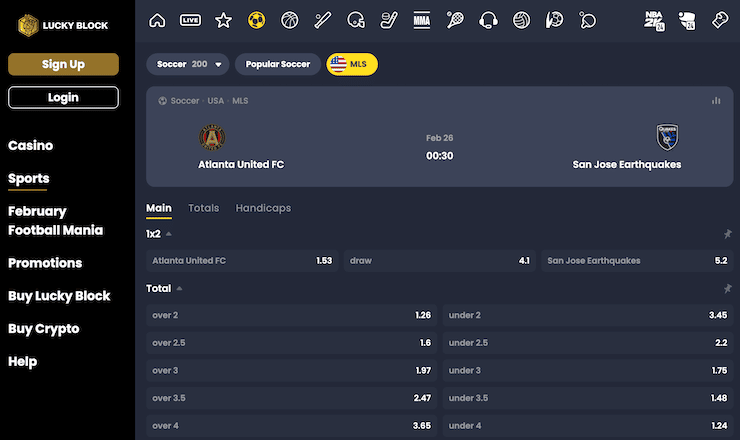Open the favorites star icon
Image resolution: width=740 pixels, height=440 pixels.
(223, 20)
